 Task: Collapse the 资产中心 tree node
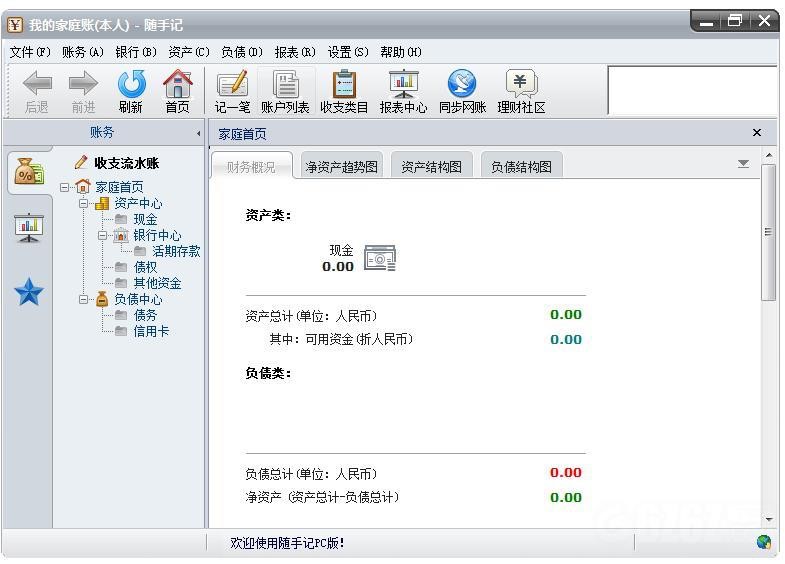pos(85,203)
